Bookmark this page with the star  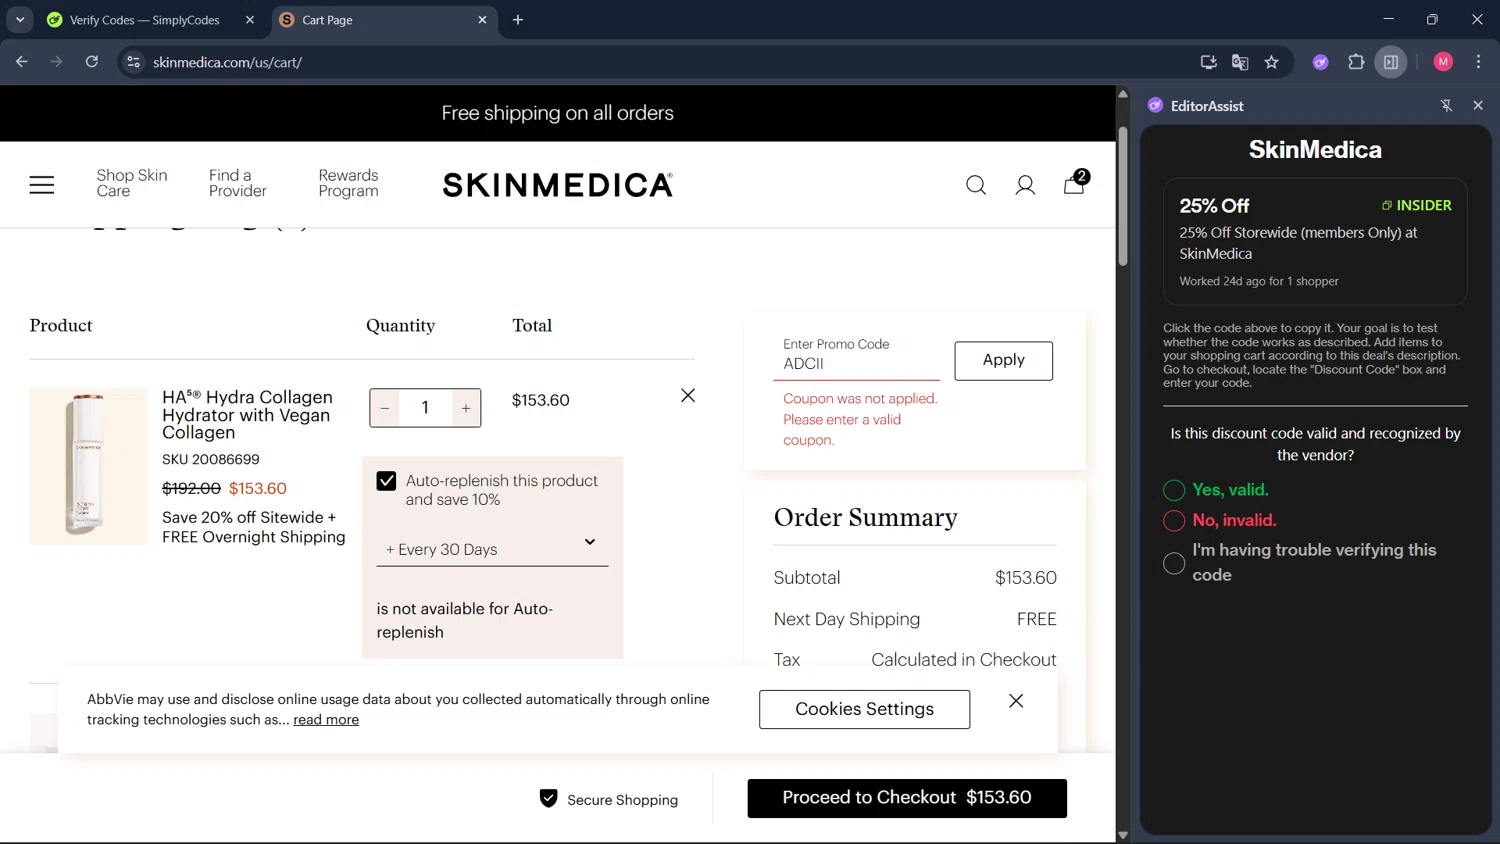tap(1271, 62)
